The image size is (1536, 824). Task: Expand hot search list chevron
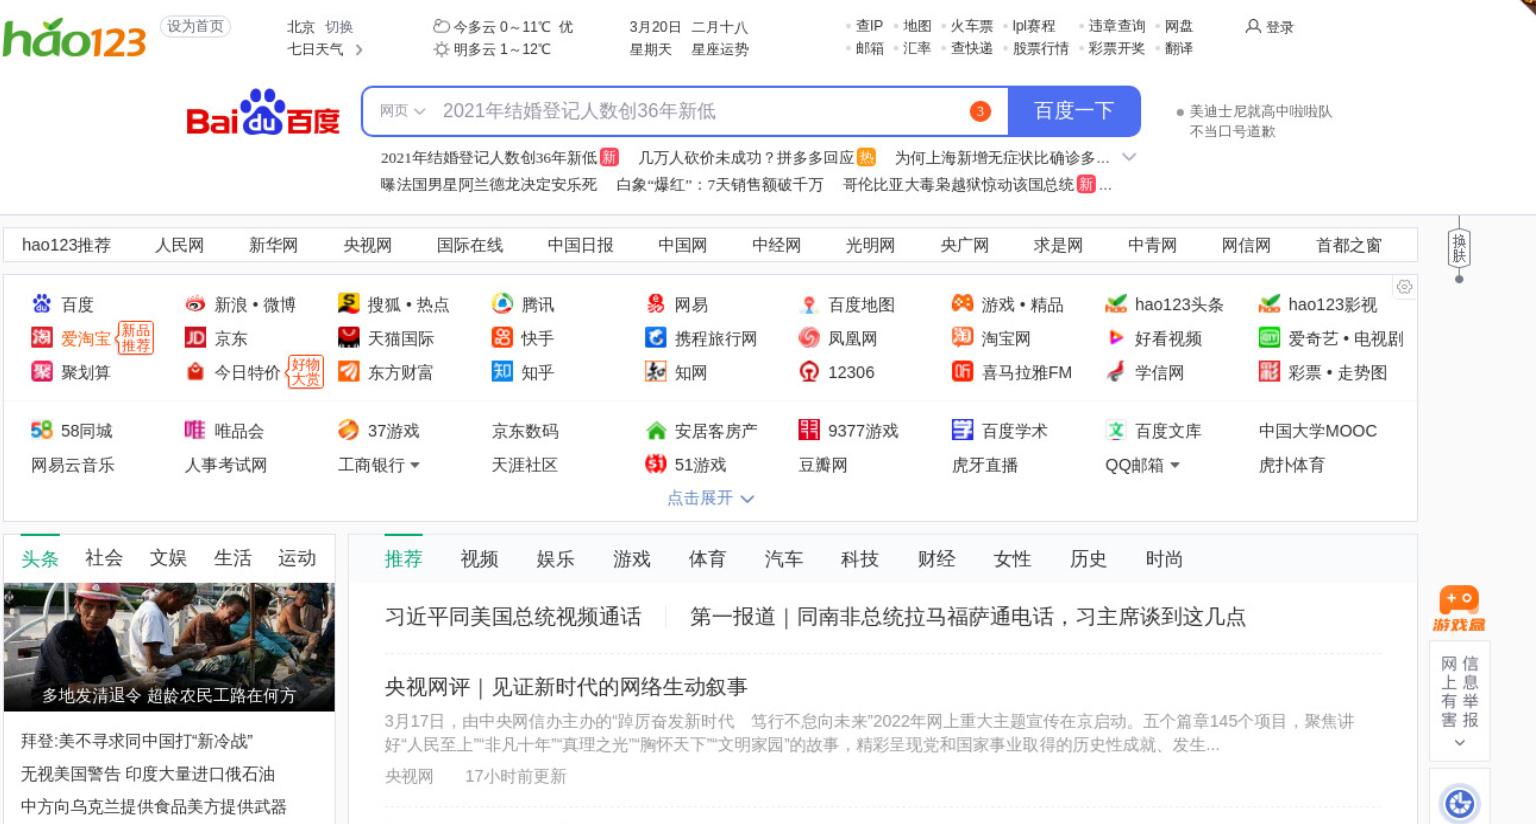1130,157
